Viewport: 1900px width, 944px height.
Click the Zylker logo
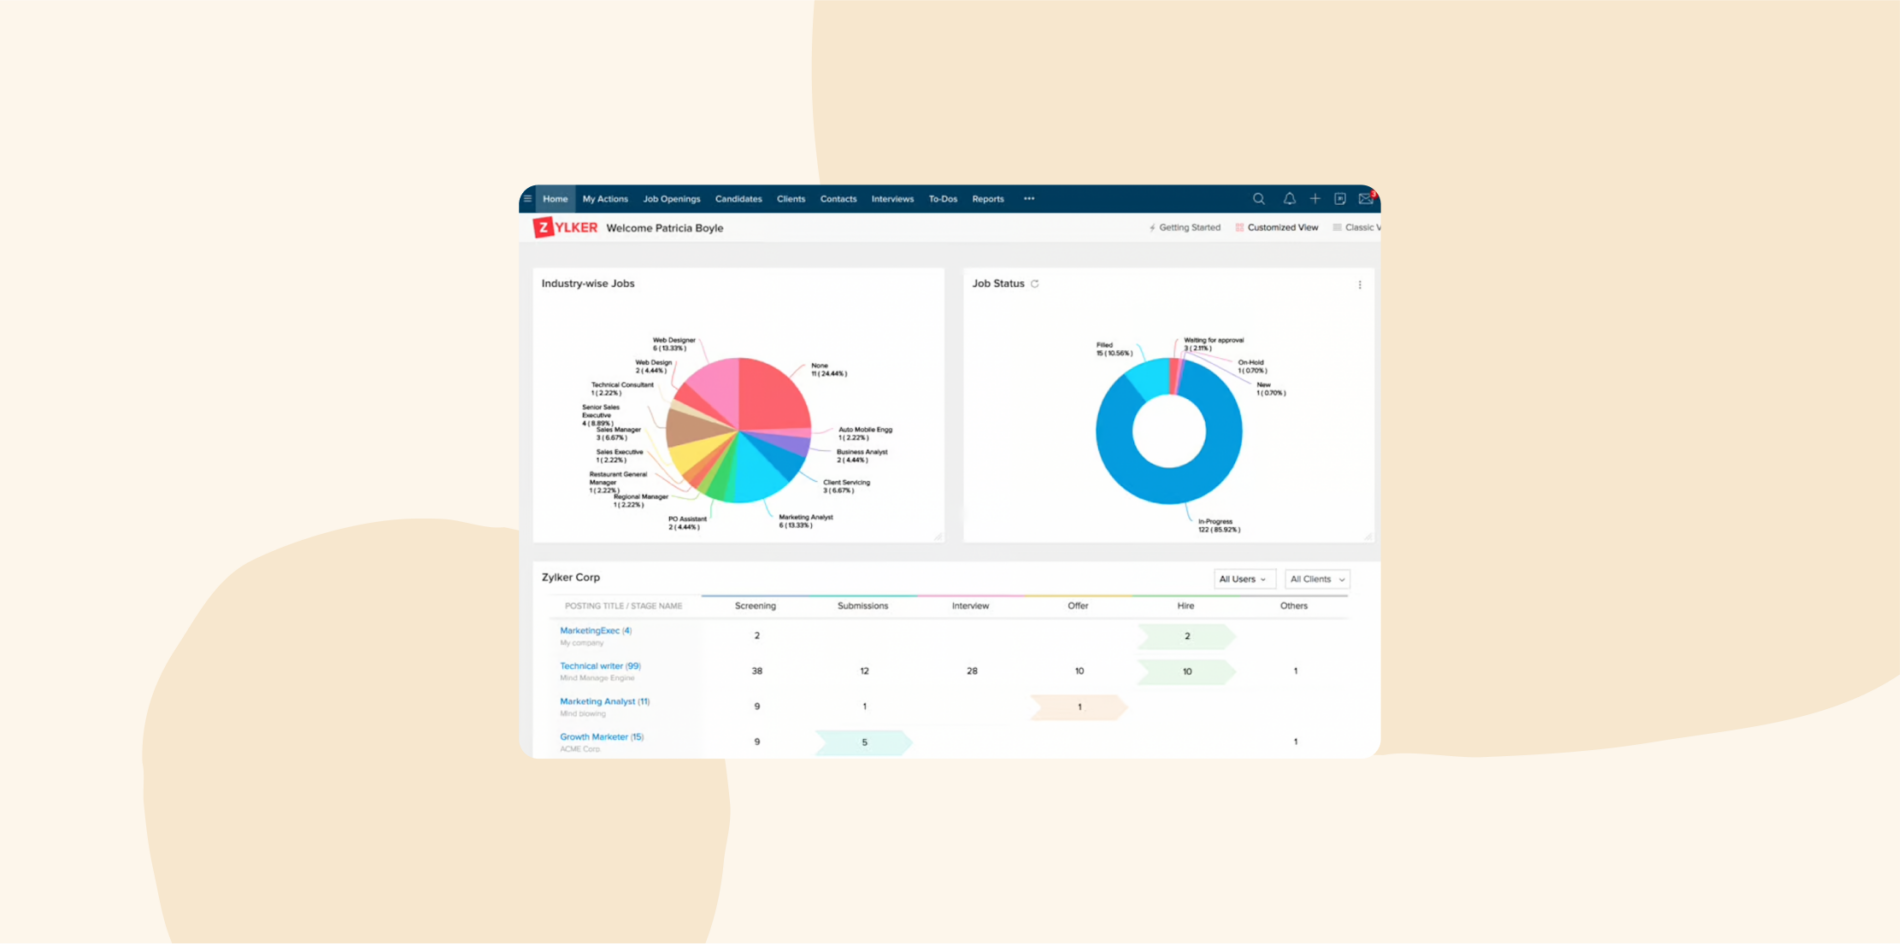click(x=565, y=228)
